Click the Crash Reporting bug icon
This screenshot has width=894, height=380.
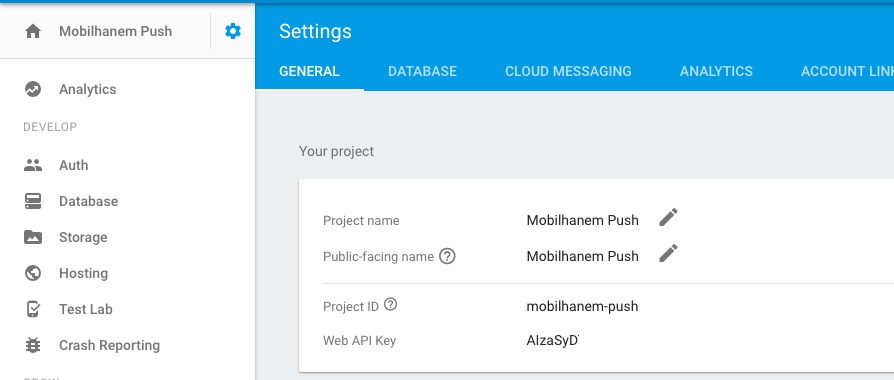(33, 345)
